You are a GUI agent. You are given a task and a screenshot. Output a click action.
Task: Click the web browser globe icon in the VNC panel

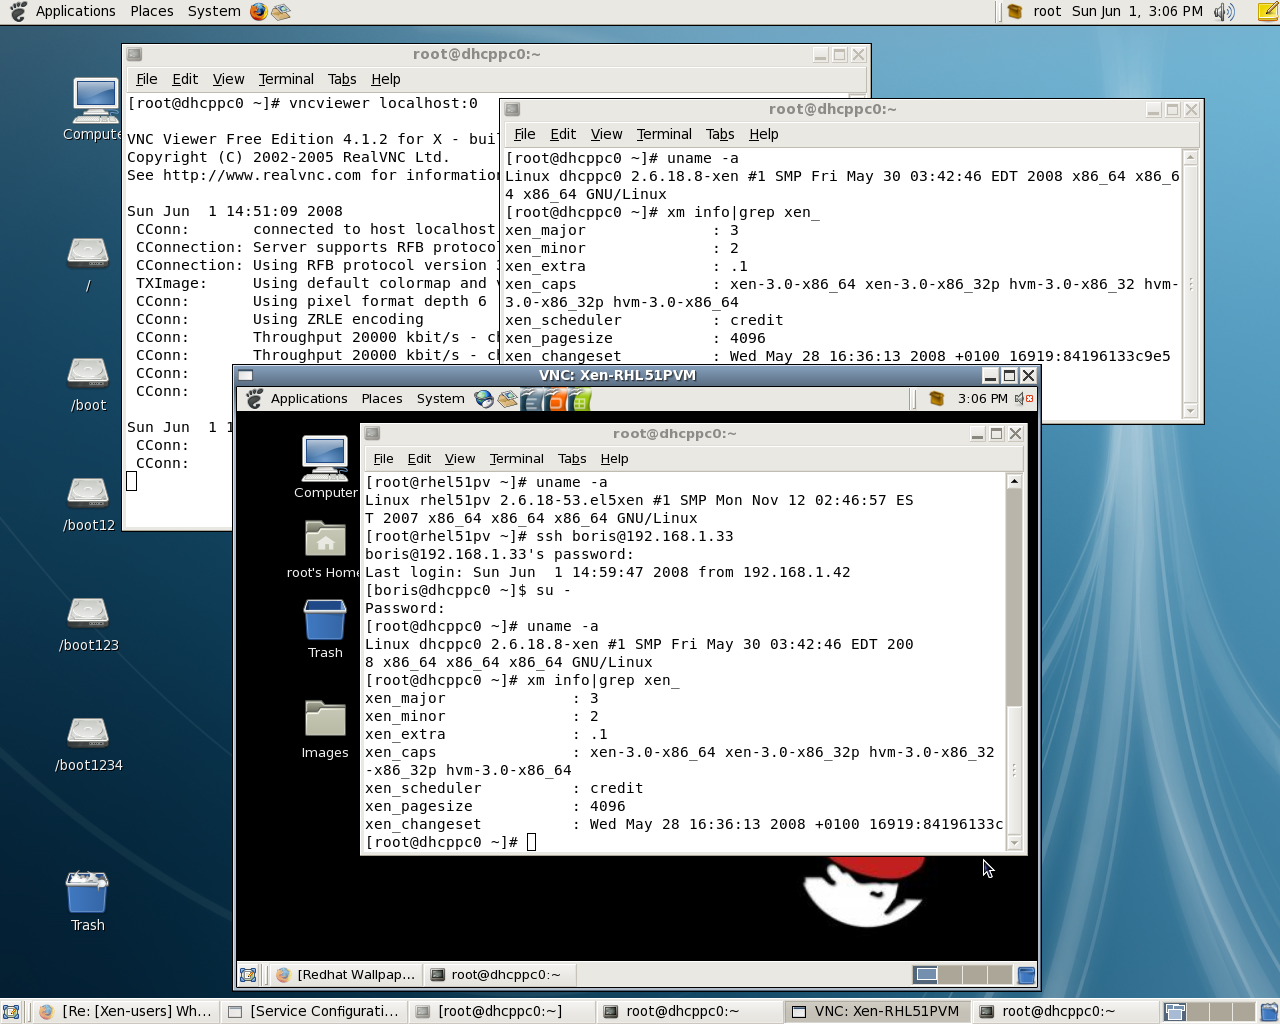[x=484, y=399]
